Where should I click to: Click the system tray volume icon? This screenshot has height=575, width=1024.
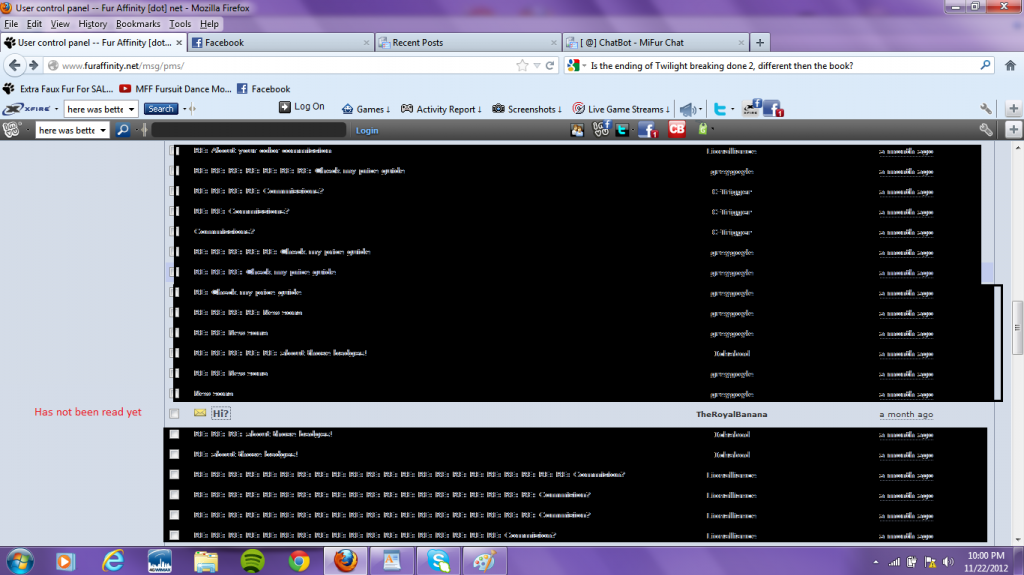pos(948,562)
